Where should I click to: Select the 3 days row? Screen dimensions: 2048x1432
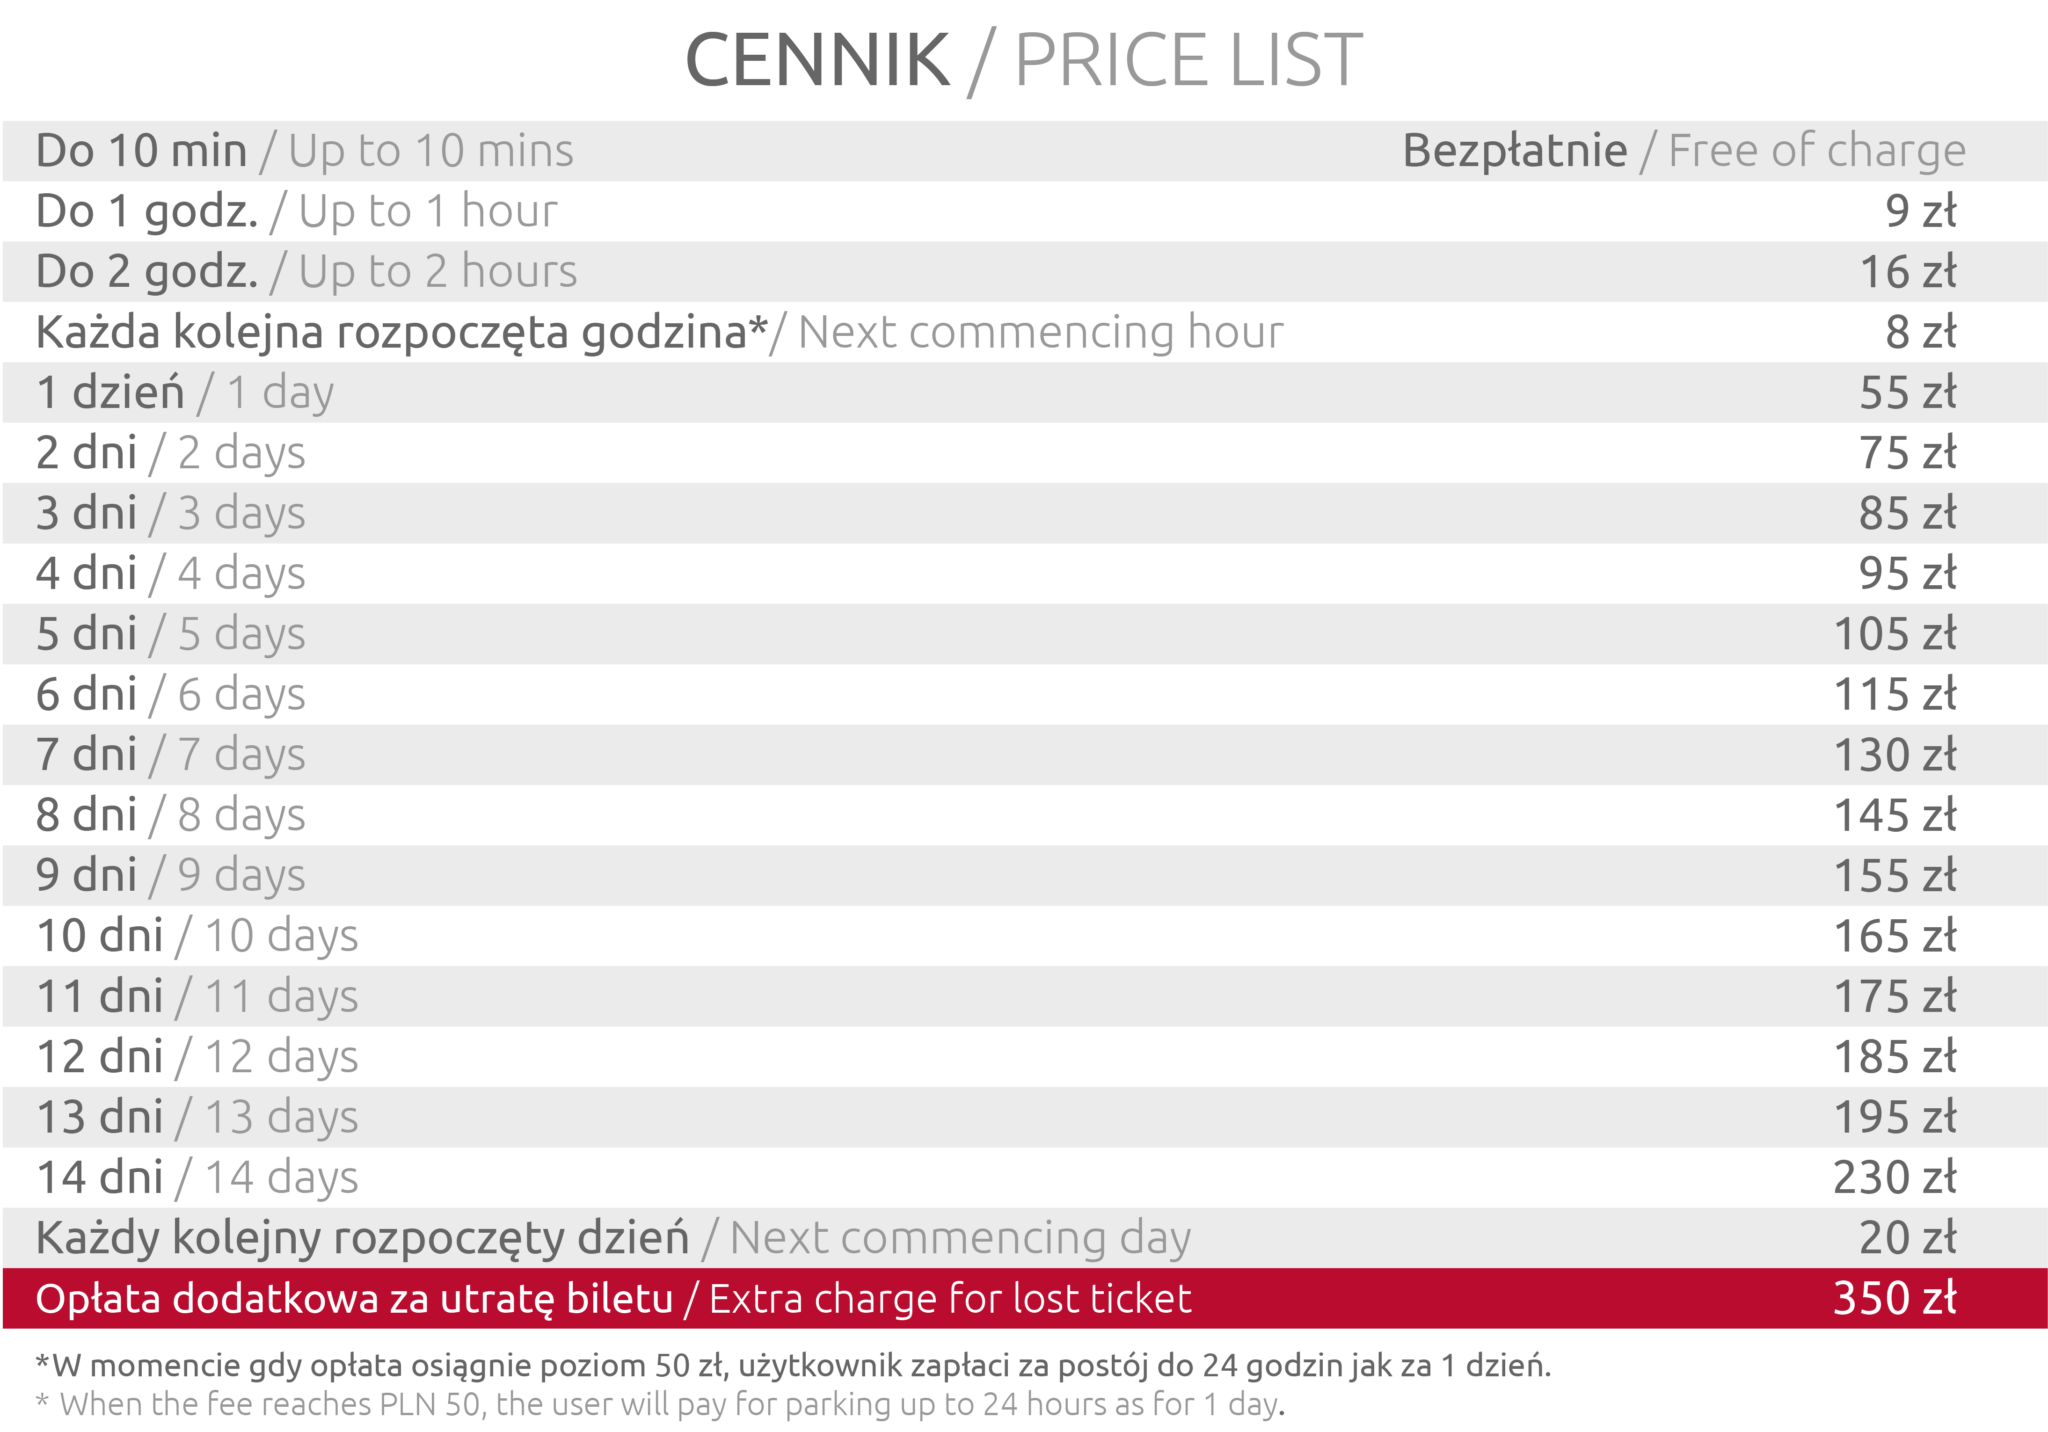click(x=1024, y=513)
